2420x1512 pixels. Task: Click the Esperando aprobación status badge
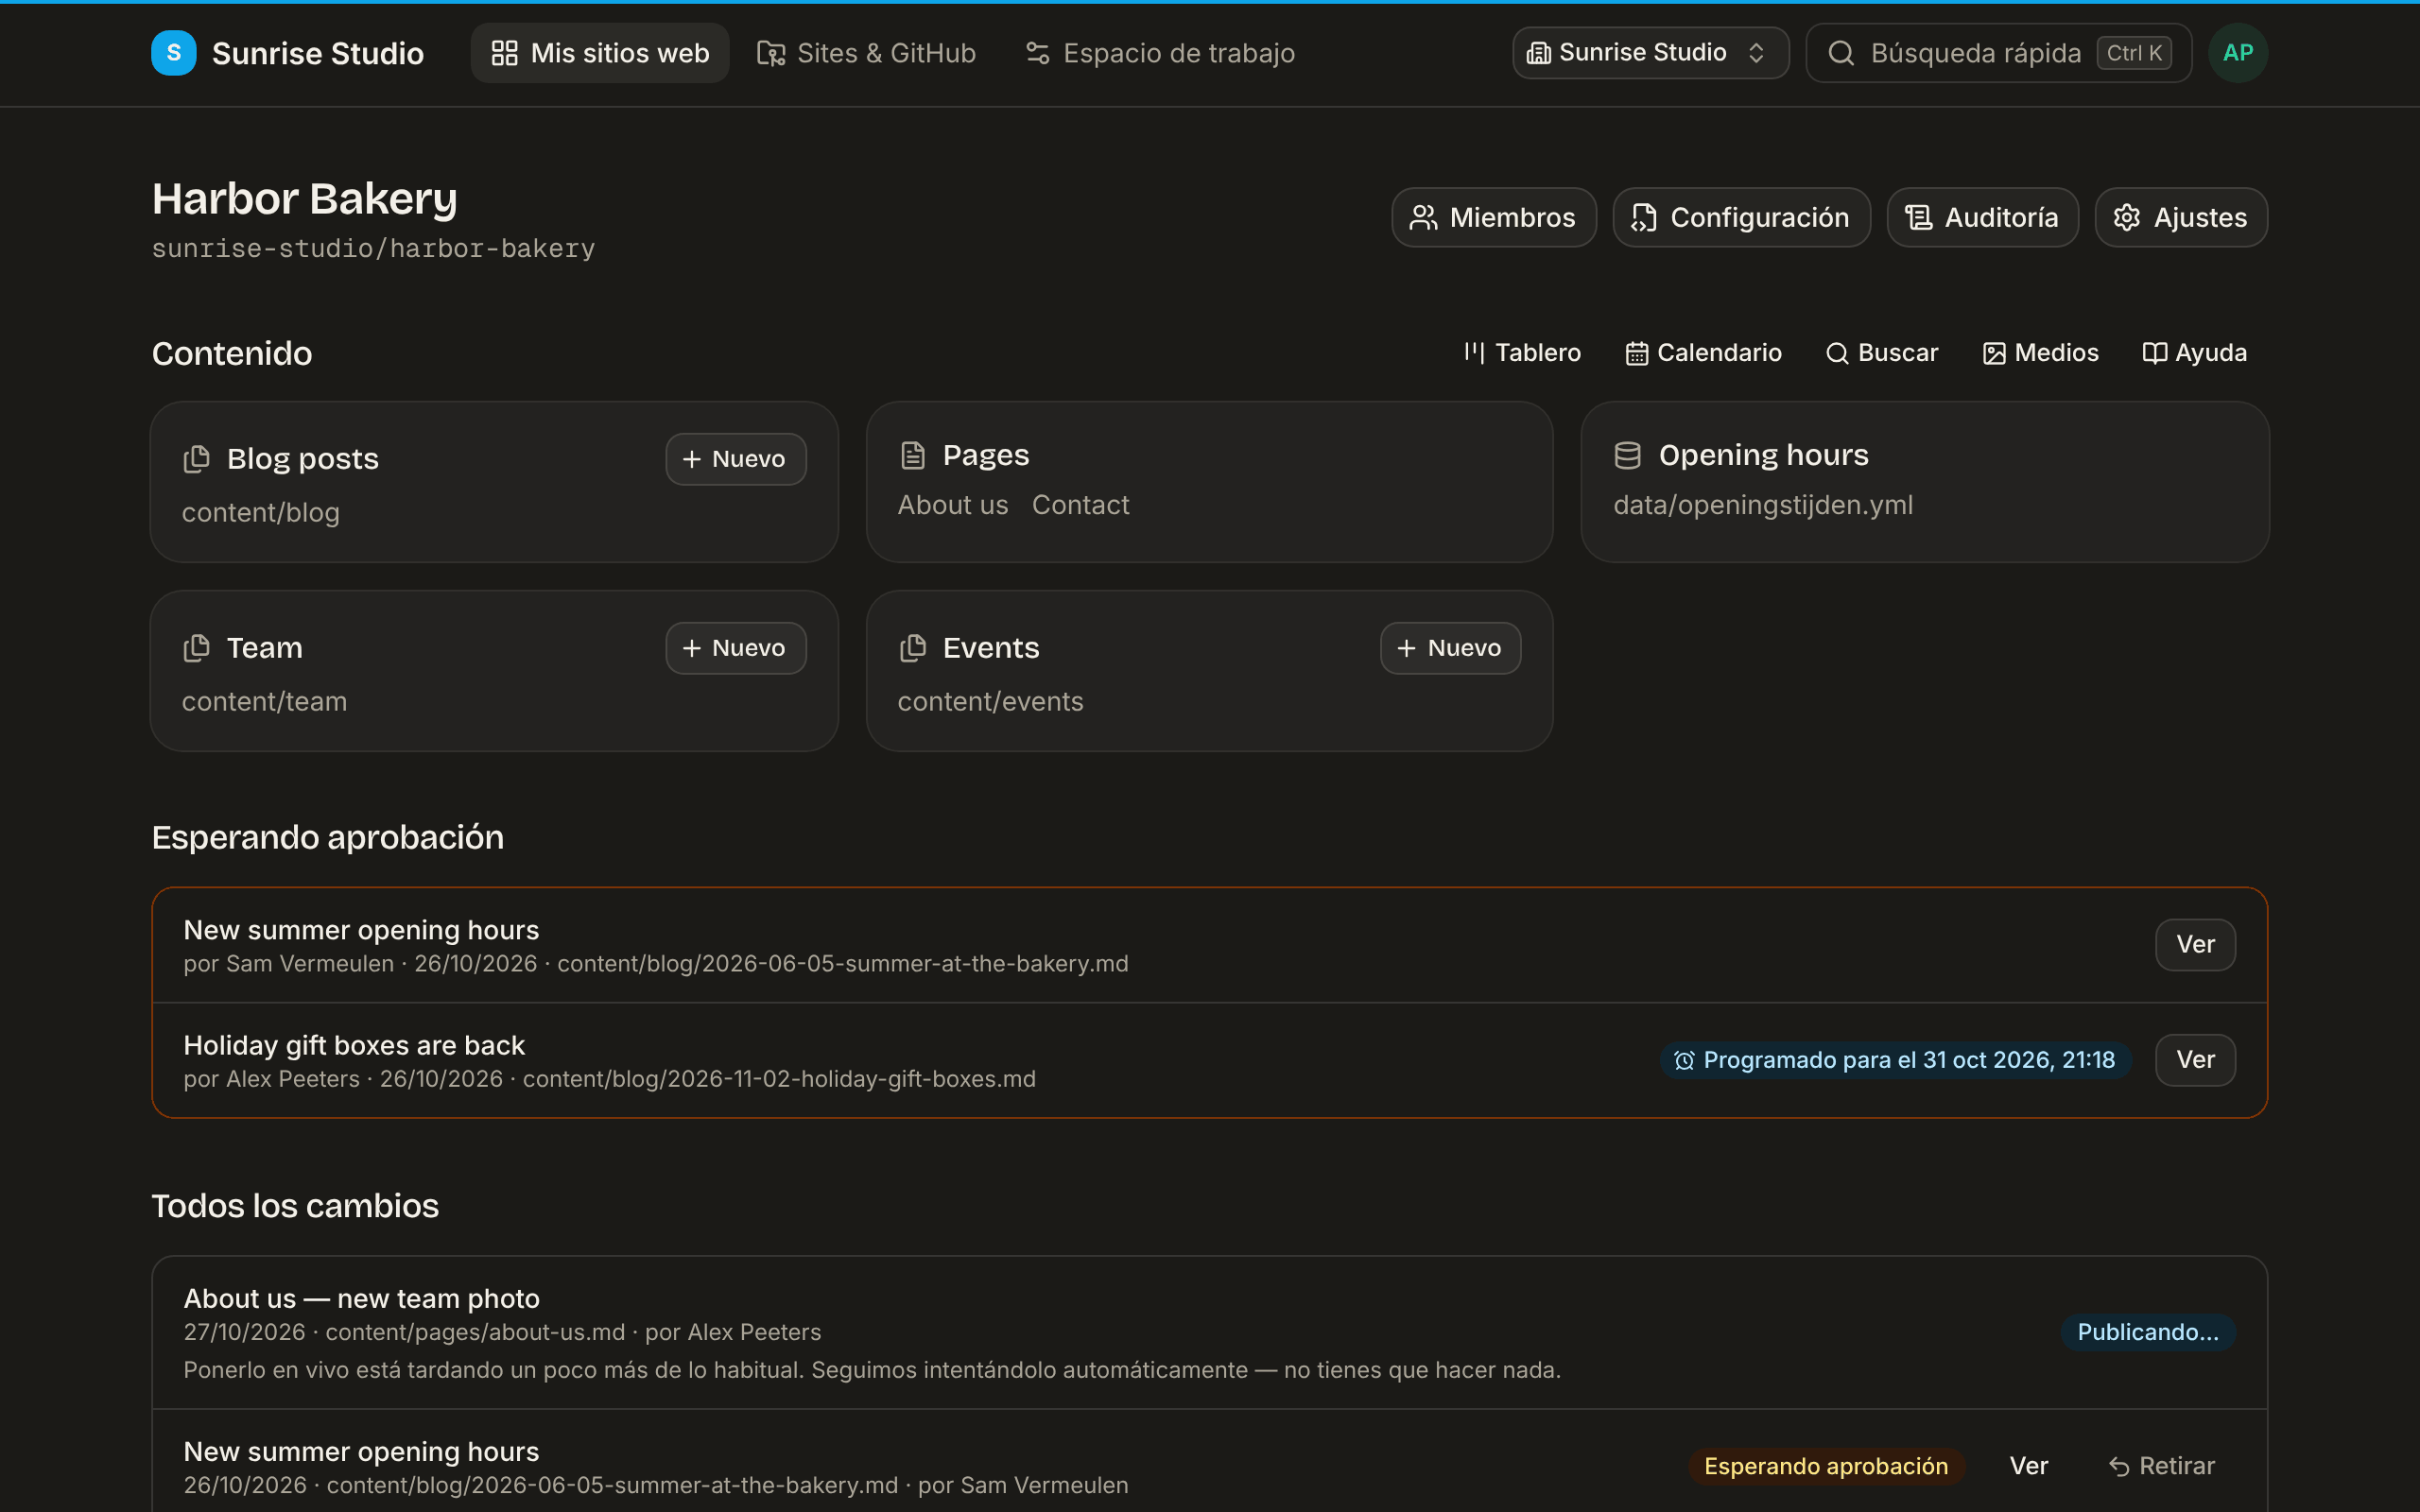pos(1826,1466)
